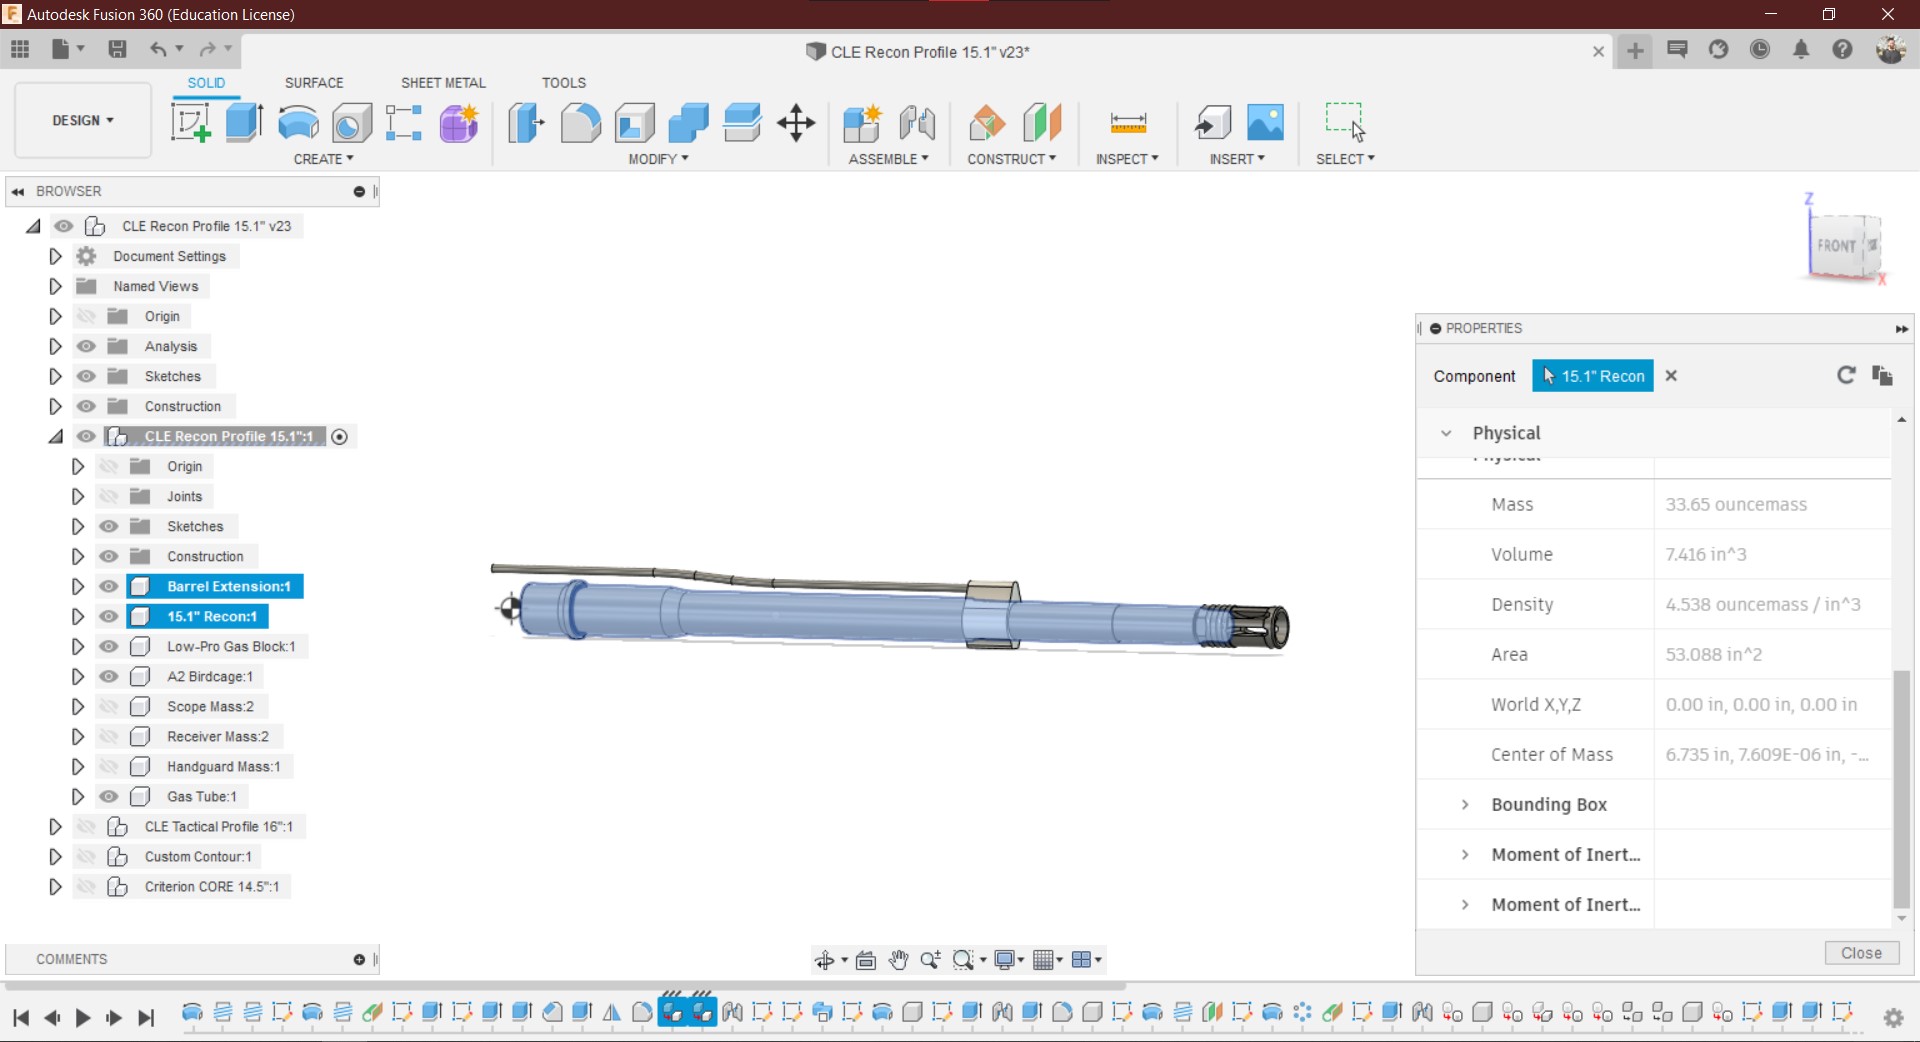Click the Insert Derive icon

point(1213,123)
